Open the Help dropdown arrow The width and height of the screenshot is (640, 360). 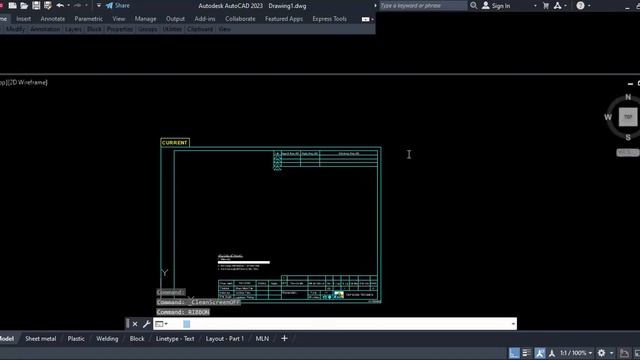pyautogui.click(x=589, y=6)
